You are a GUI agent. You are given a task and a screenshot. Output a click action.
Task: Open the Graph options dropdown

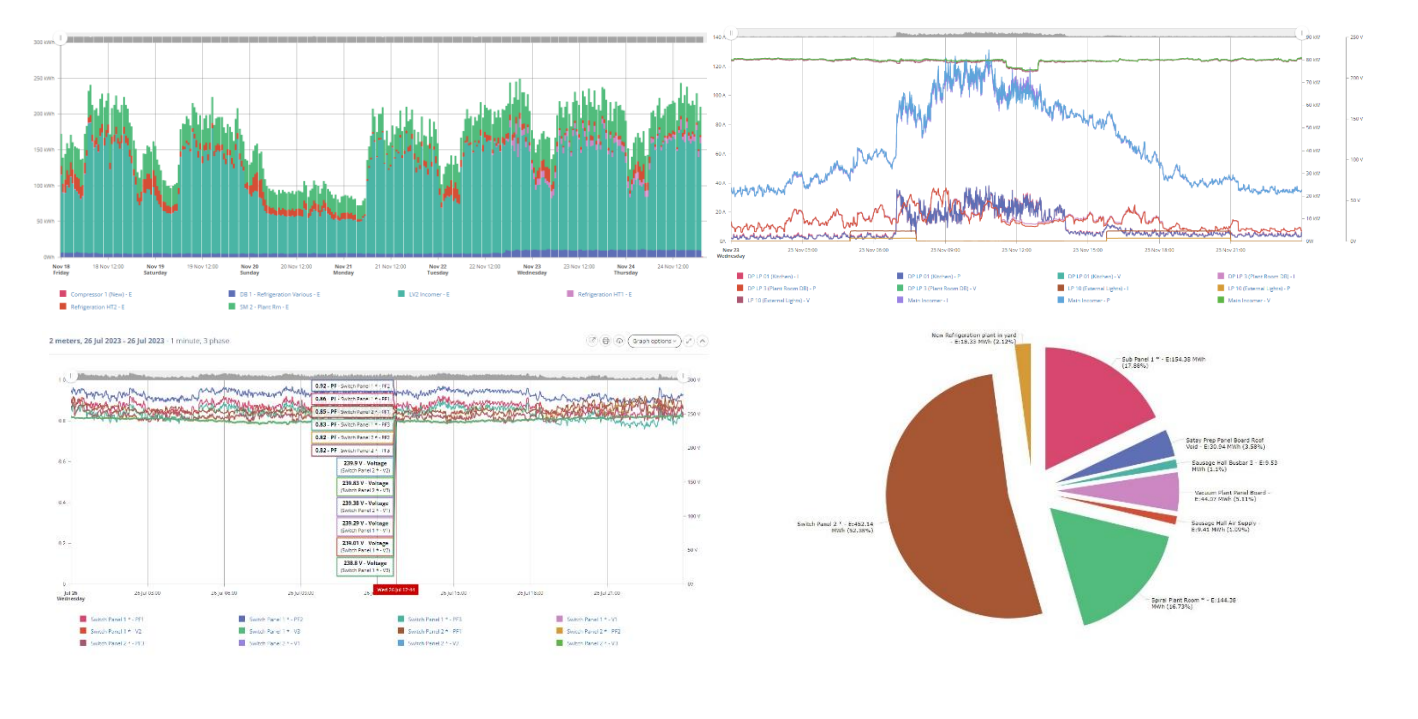pyautogui.click(x=655, y=341)
